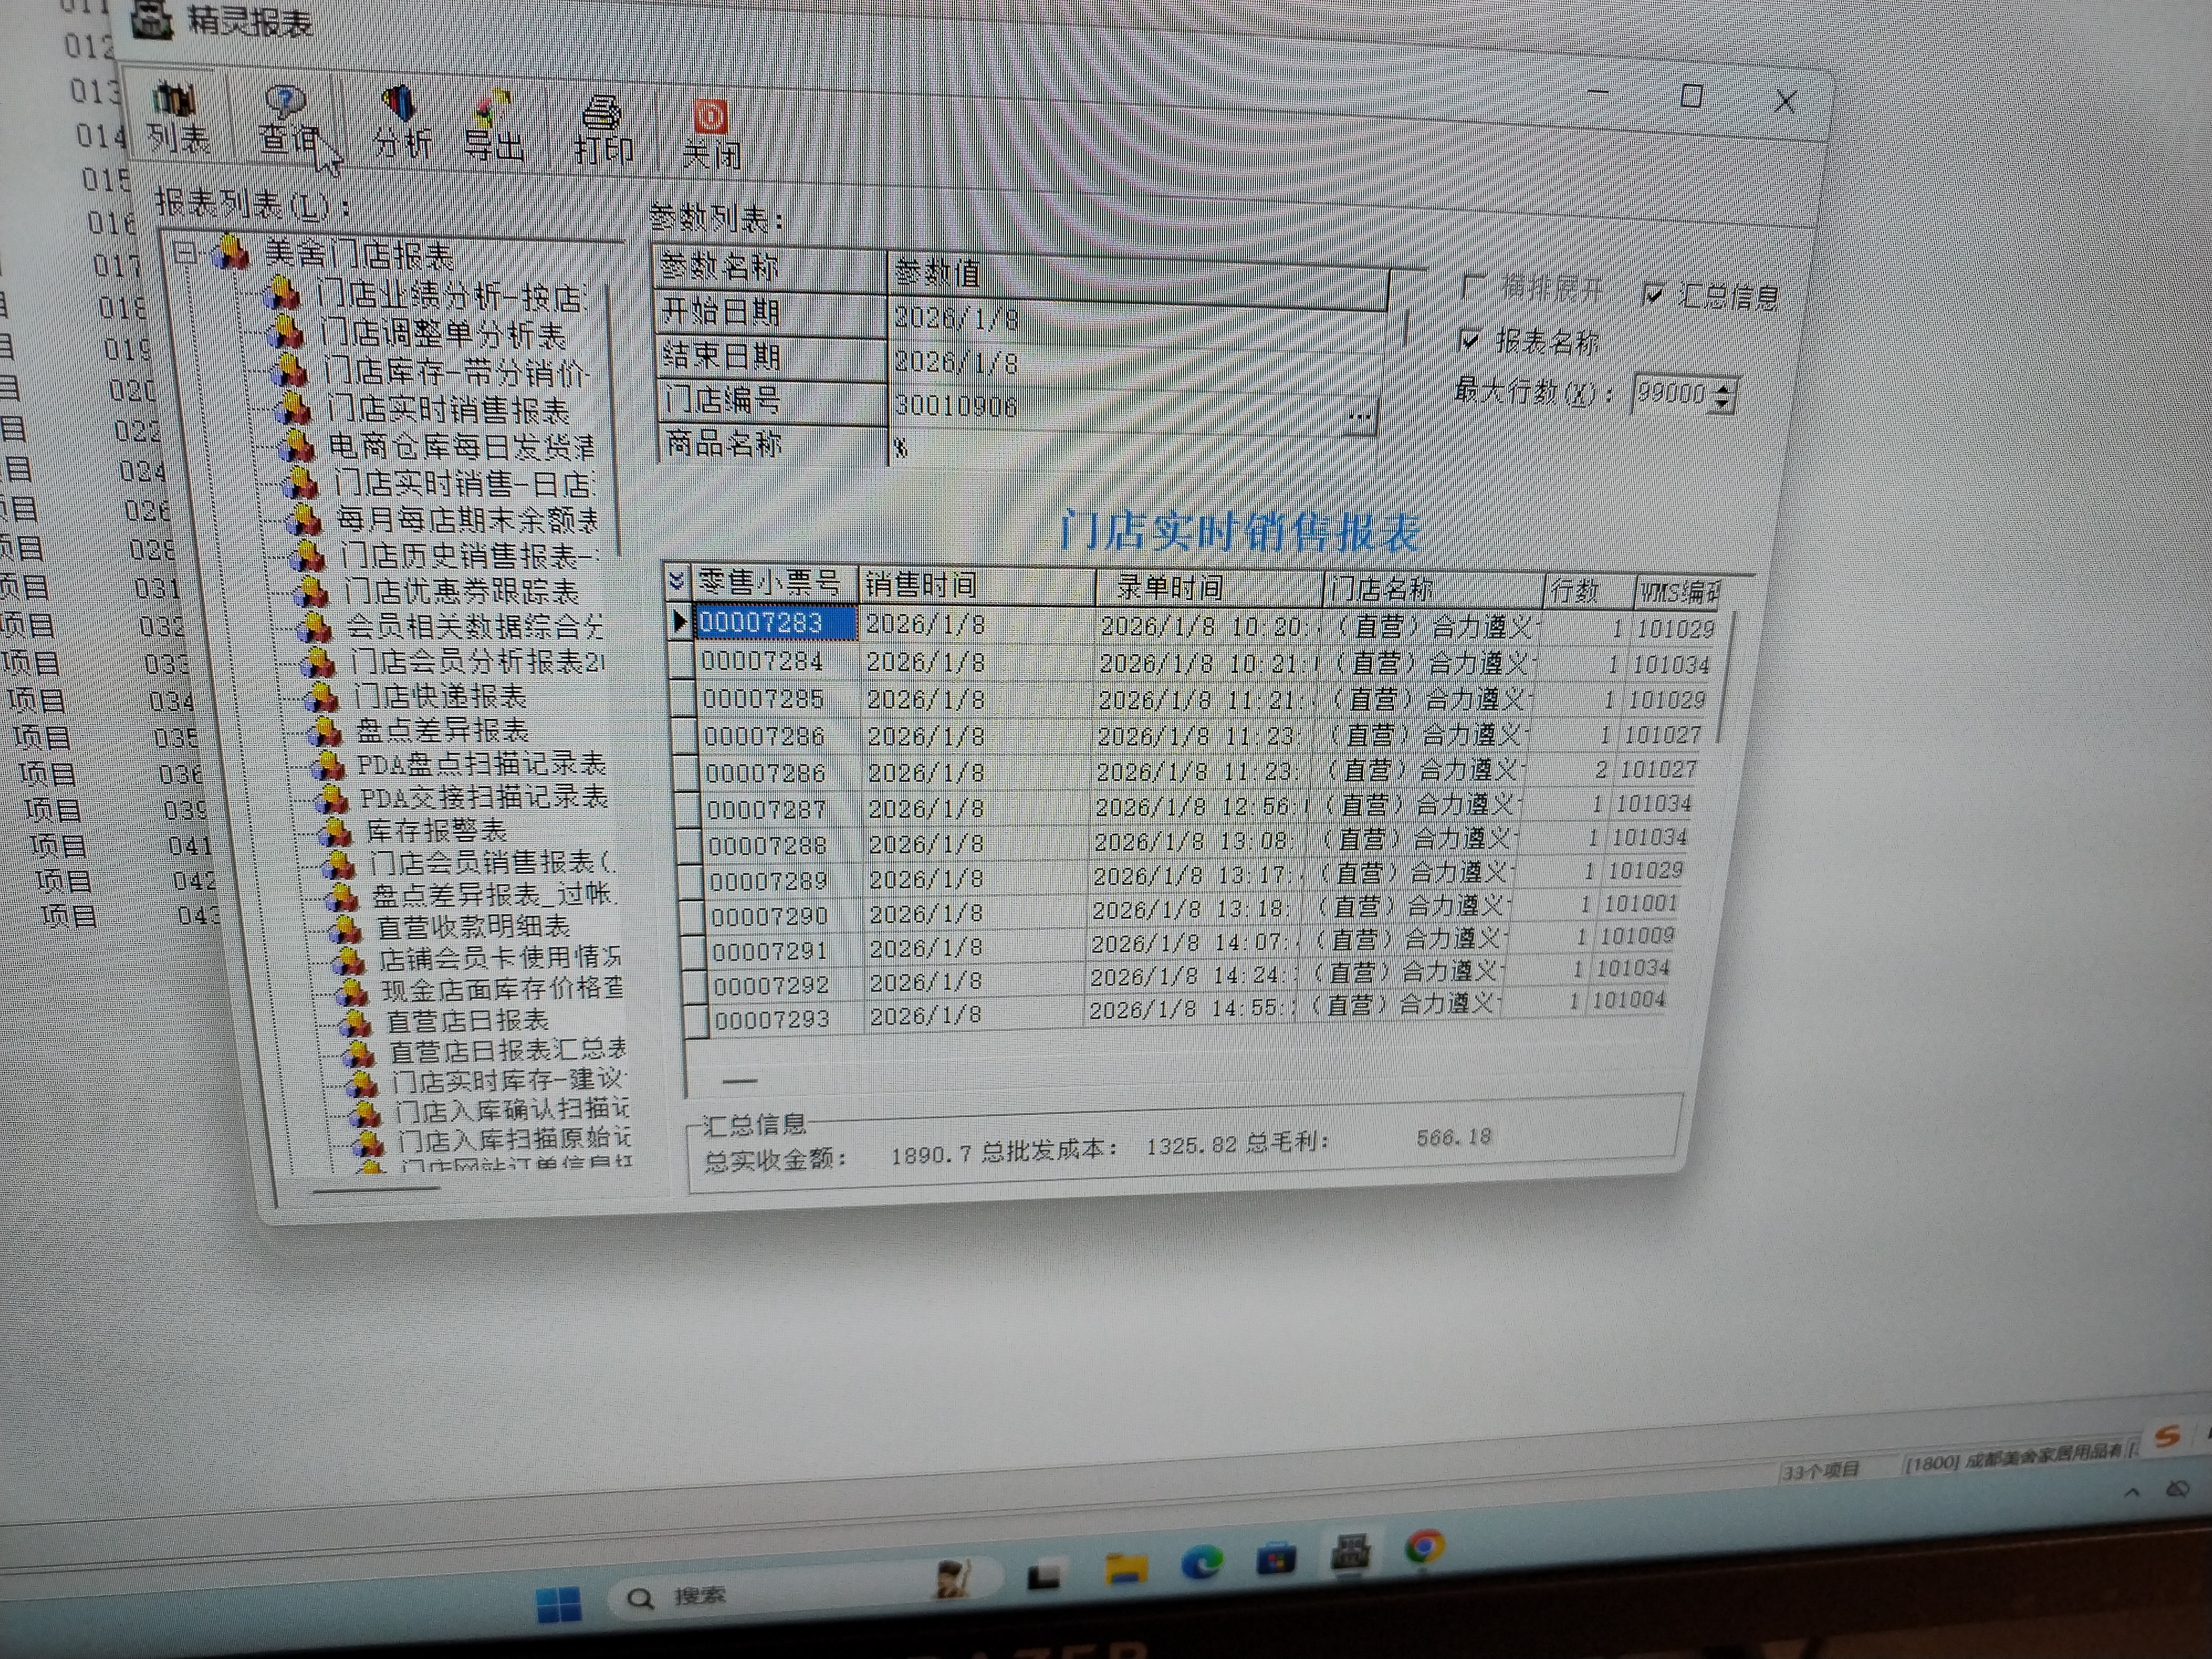
Task: Open Chrome from the taskbar
Action: point(1425,1547)
